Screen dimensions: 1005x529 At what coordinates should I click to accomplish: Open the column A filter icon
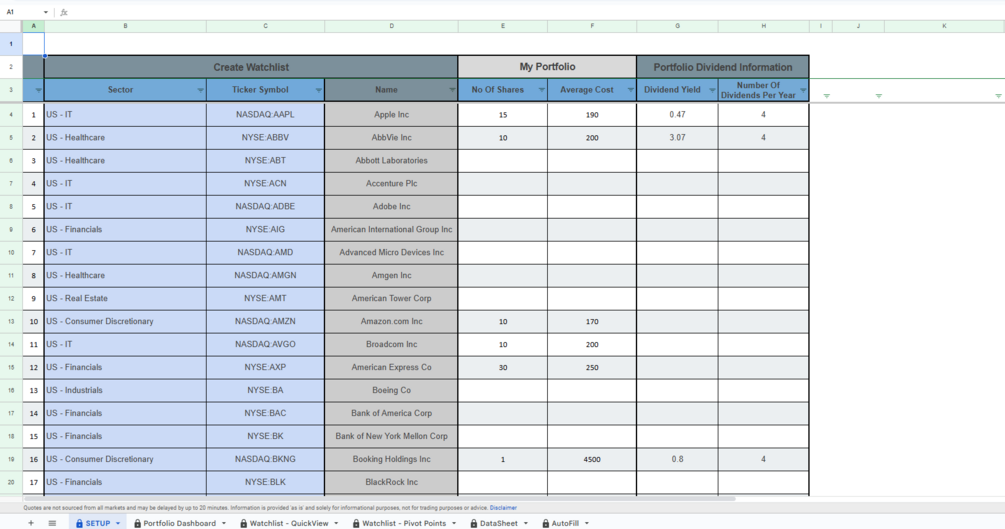pos(38,90)
